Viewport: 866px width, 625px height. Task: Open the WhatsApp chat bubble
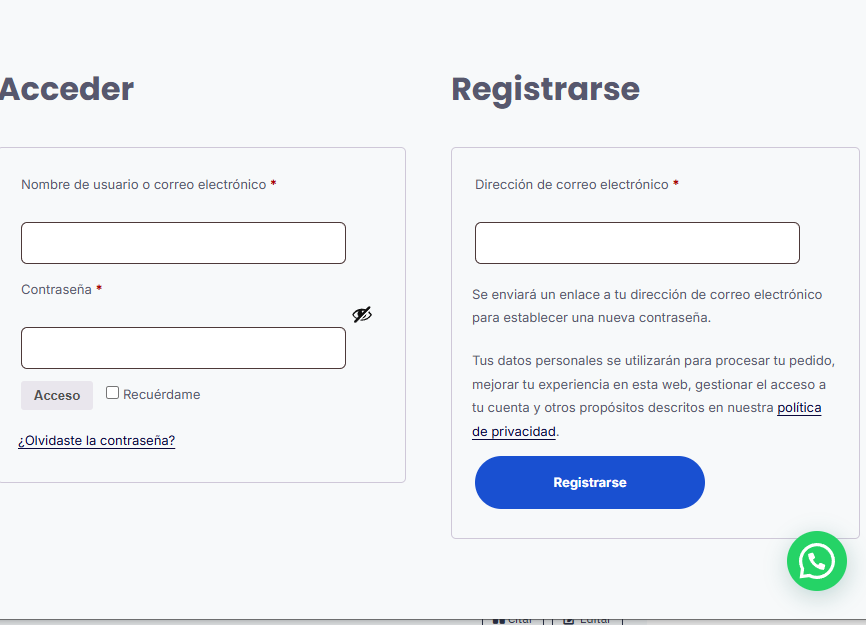pos(816,561)
